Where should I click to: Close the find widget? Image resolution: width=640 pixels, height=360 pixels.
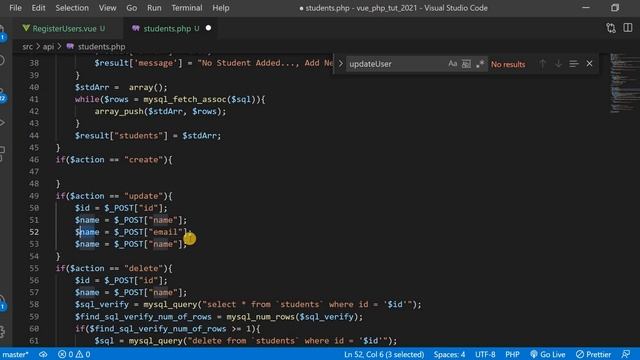click(x=589, y=64)
